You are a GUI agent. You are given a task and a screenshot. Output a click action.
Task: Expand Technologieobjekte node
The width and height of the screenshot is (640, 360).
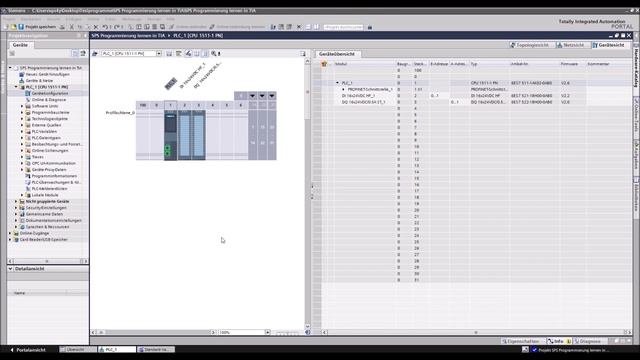click(22, 119)
